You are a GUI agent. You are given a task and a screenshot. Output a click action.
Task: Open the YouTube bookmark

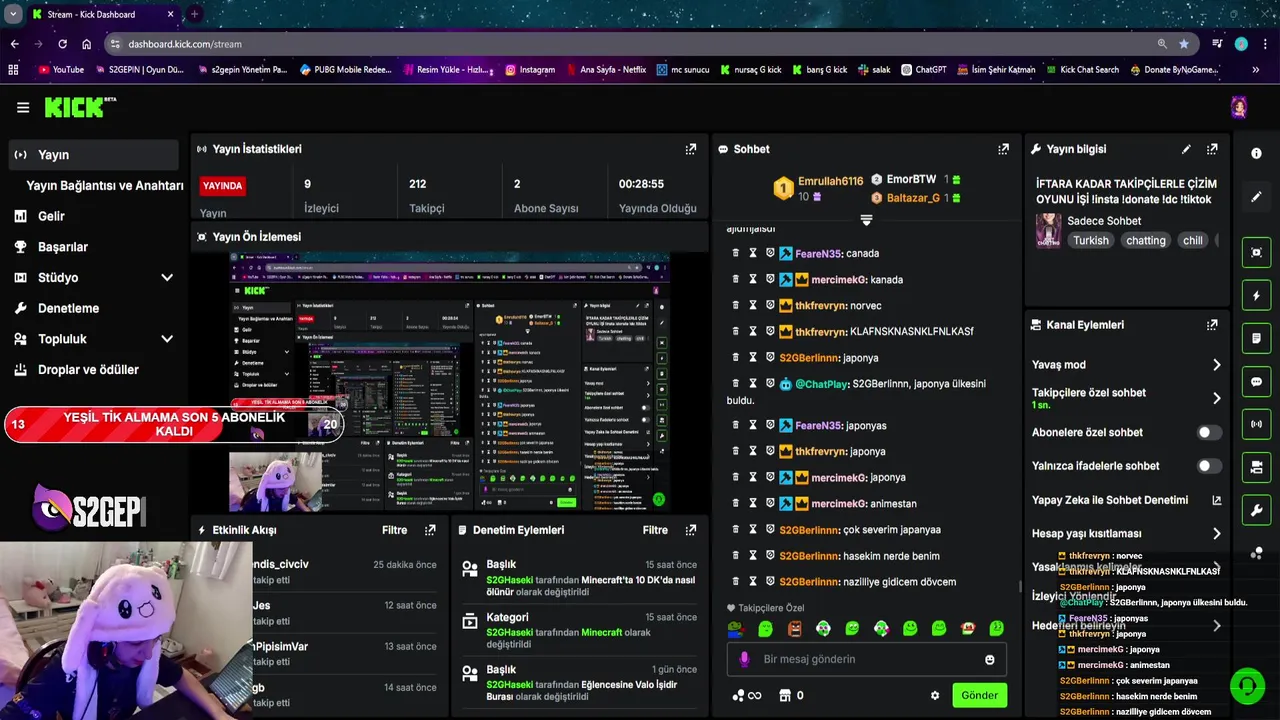60,70
